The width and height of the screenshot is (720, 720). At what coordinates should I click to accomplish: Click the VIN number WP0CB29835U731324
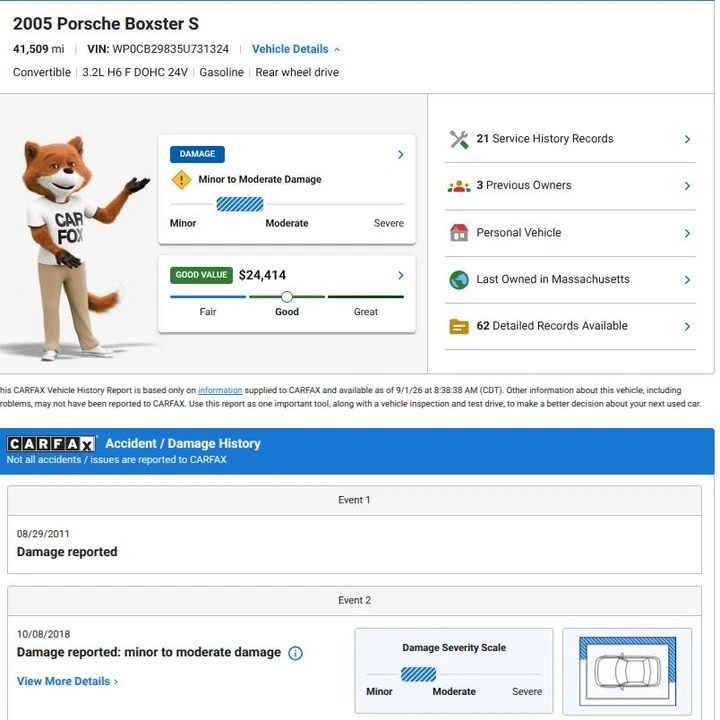pos(170,49)
